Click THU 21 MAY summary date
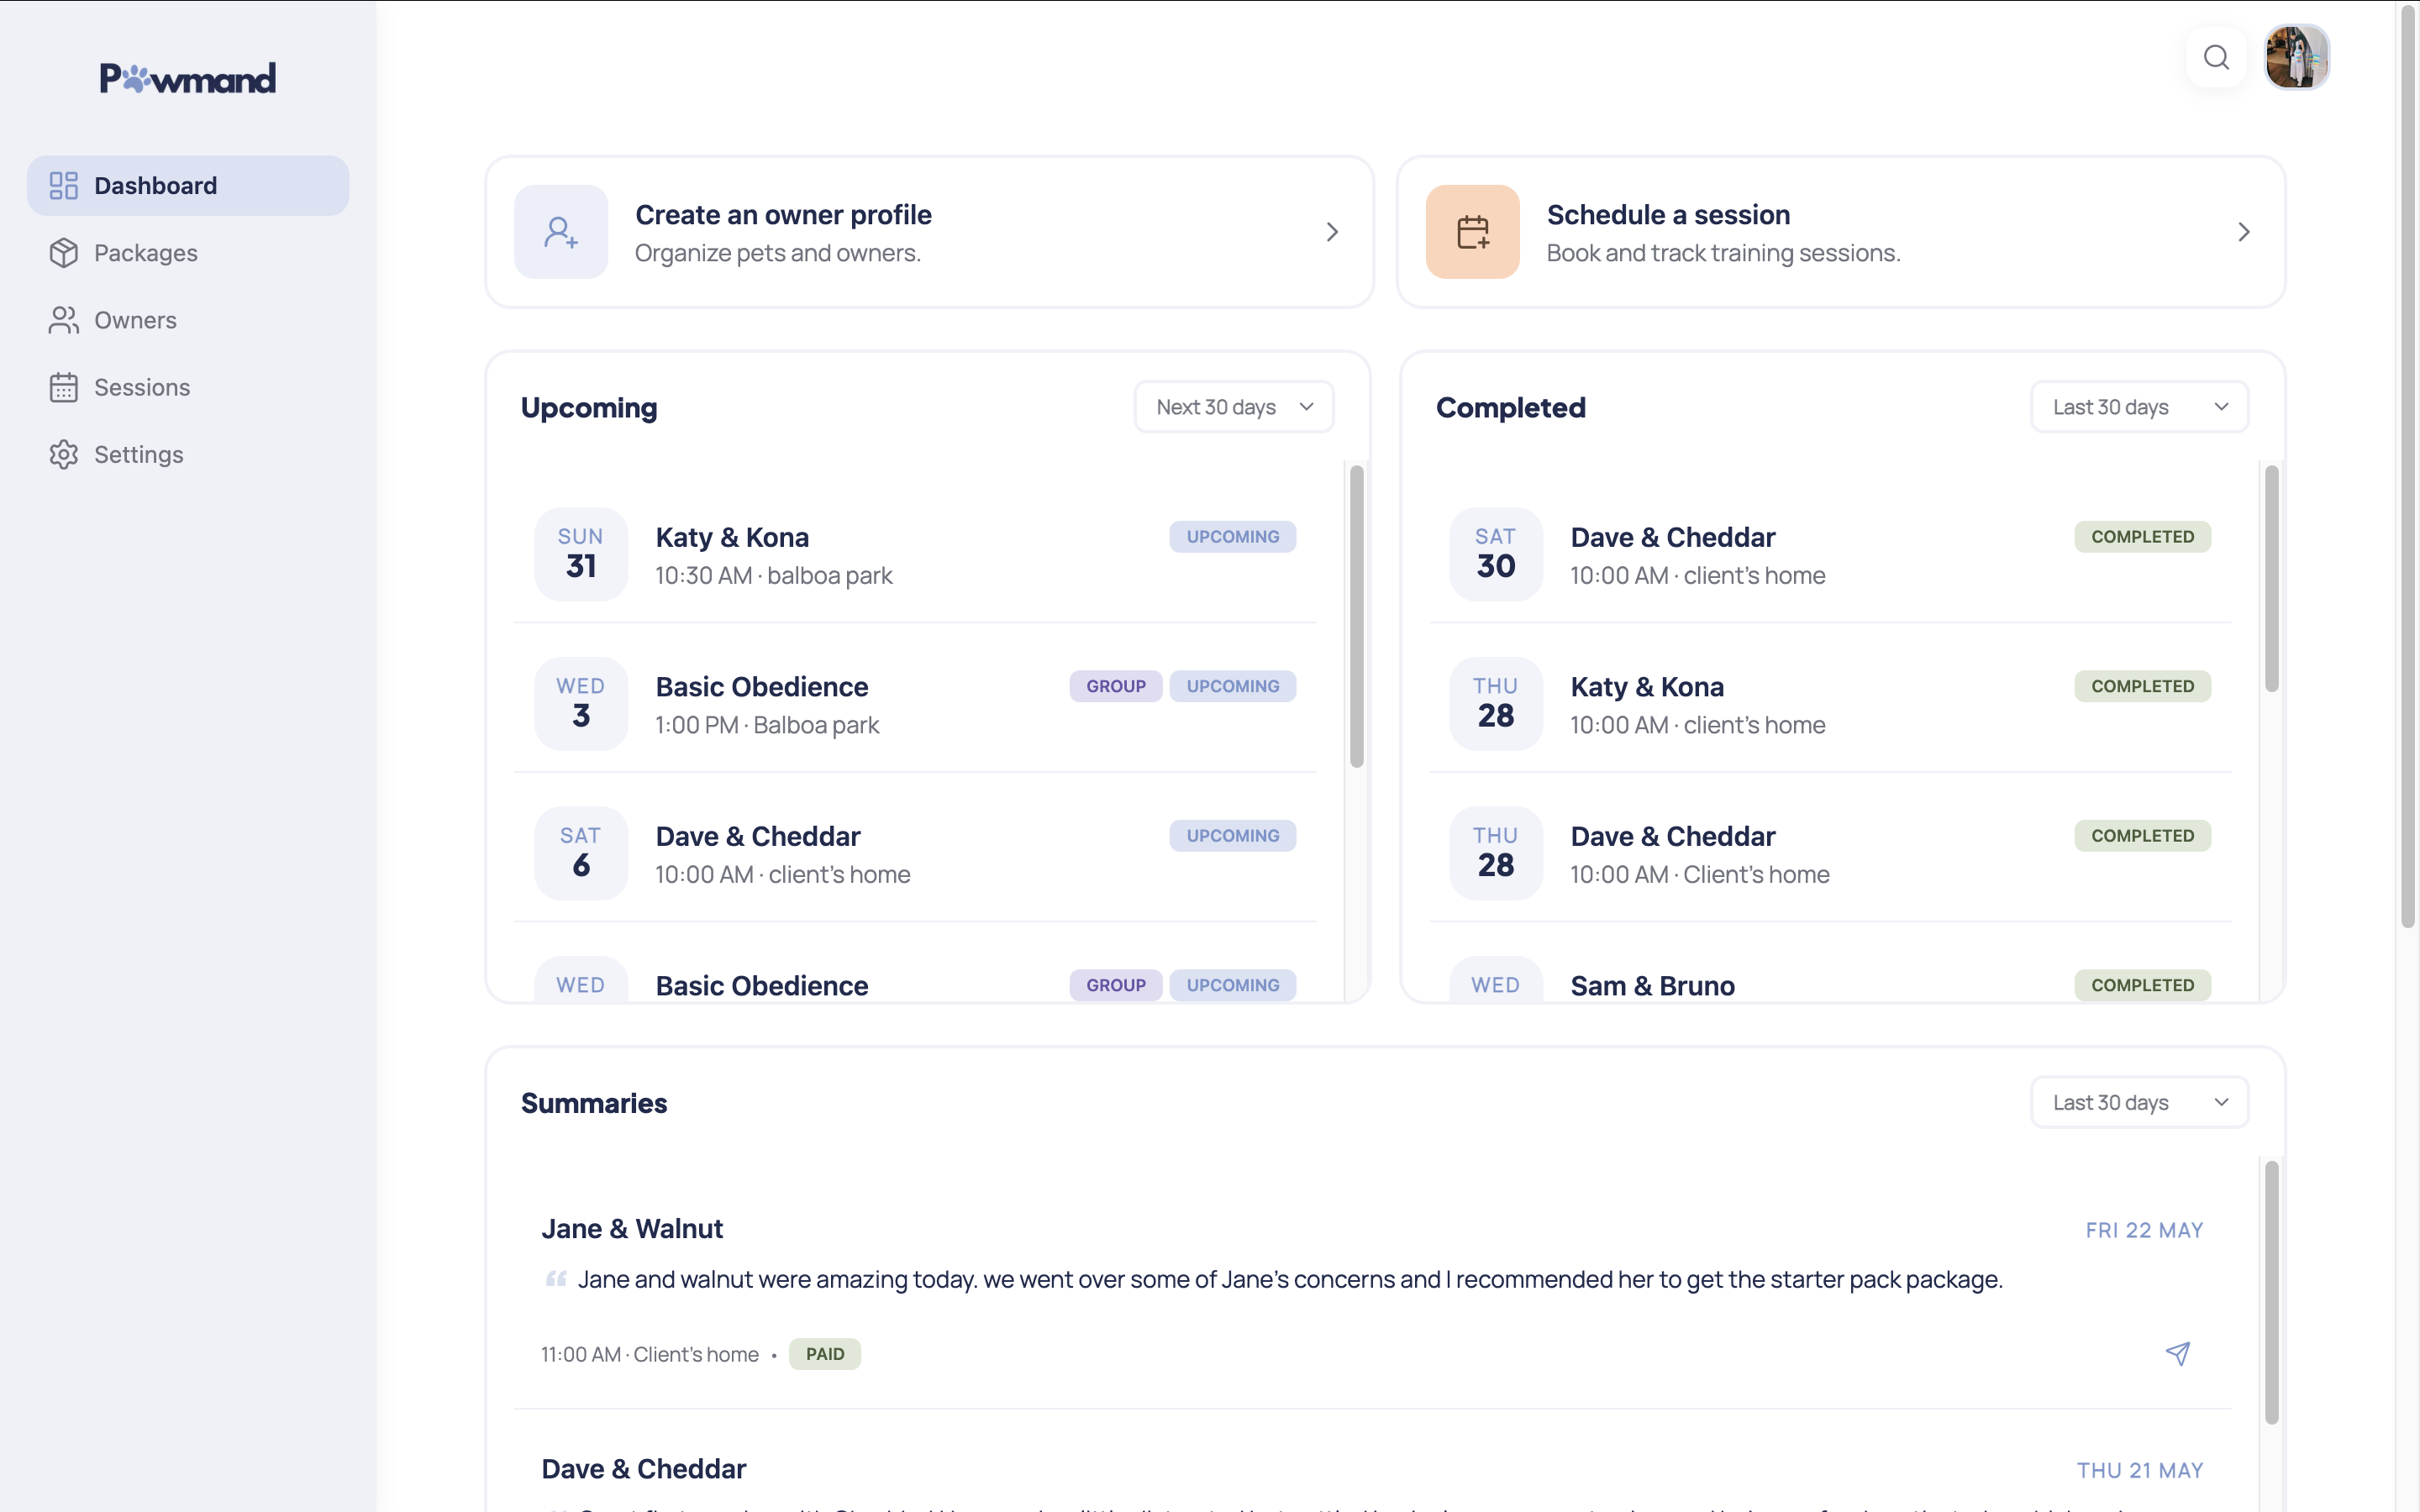Image resolution: width=2420 pixels, height=1512 pixels. click(2140, 1470)
